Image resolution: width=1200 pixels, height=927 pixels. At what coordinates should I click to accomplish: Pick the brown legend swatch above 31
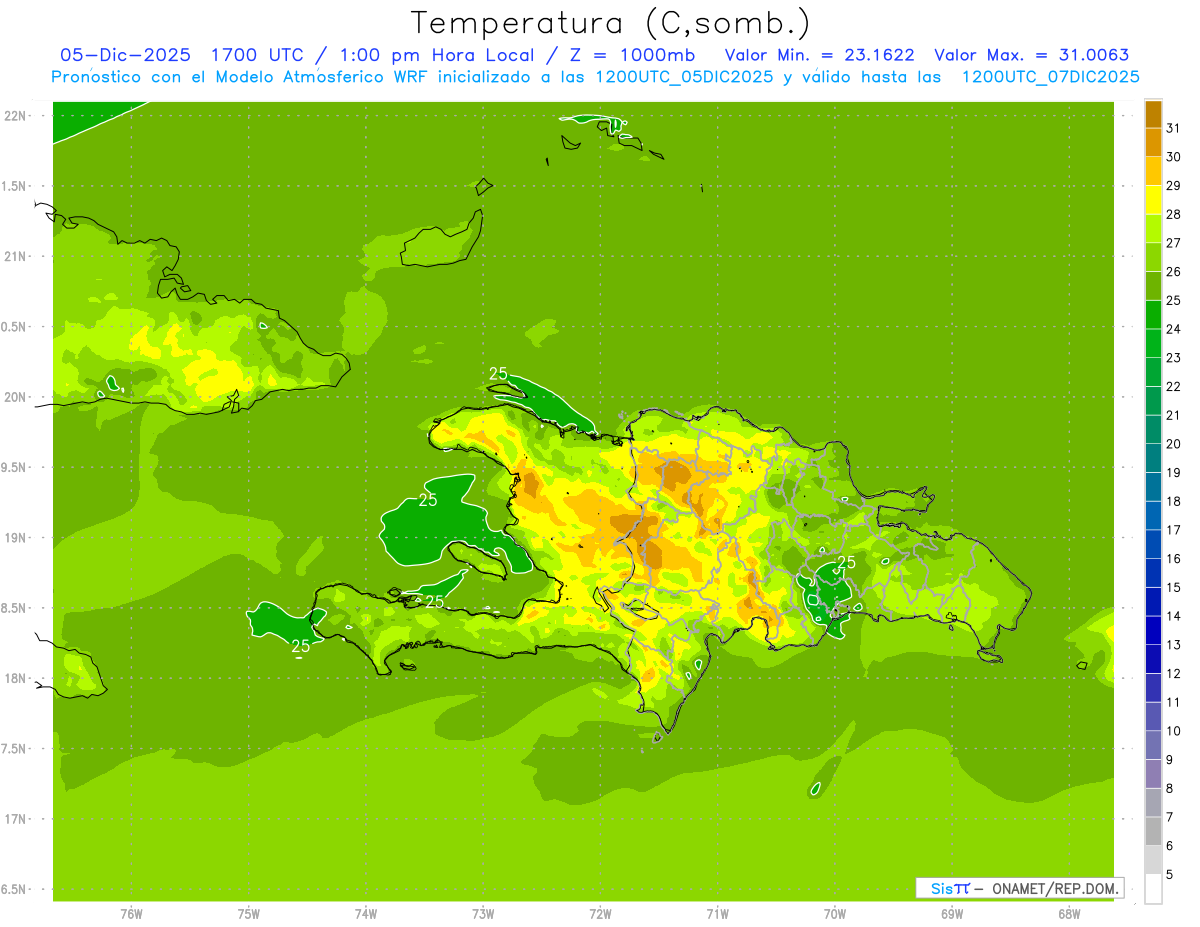(1153, 113)
